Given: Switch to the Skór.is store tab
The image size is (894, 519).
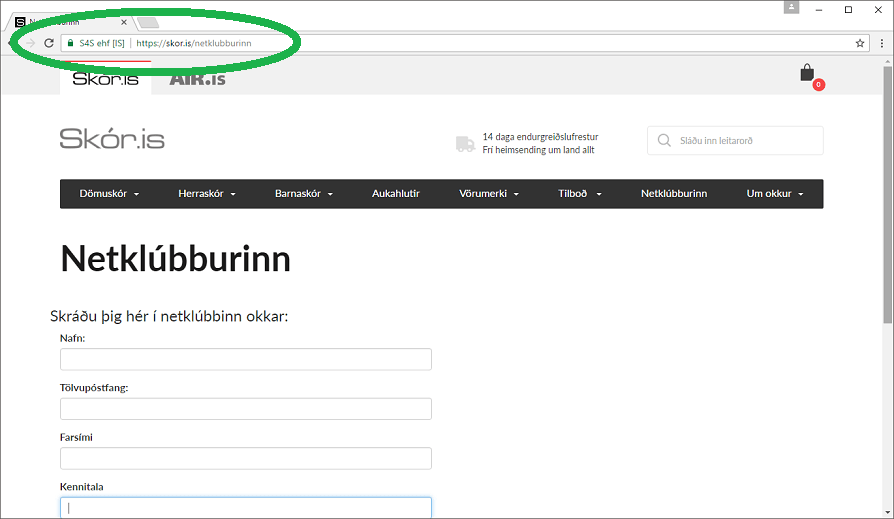Looking at the screenshot, I should (x=105, y=78).
